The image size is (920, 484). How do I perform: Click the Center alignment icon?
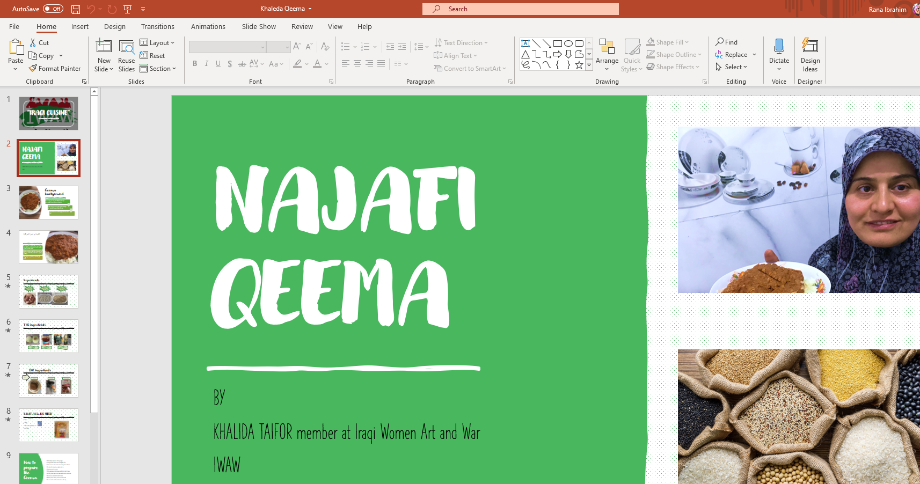coord(357,64)
